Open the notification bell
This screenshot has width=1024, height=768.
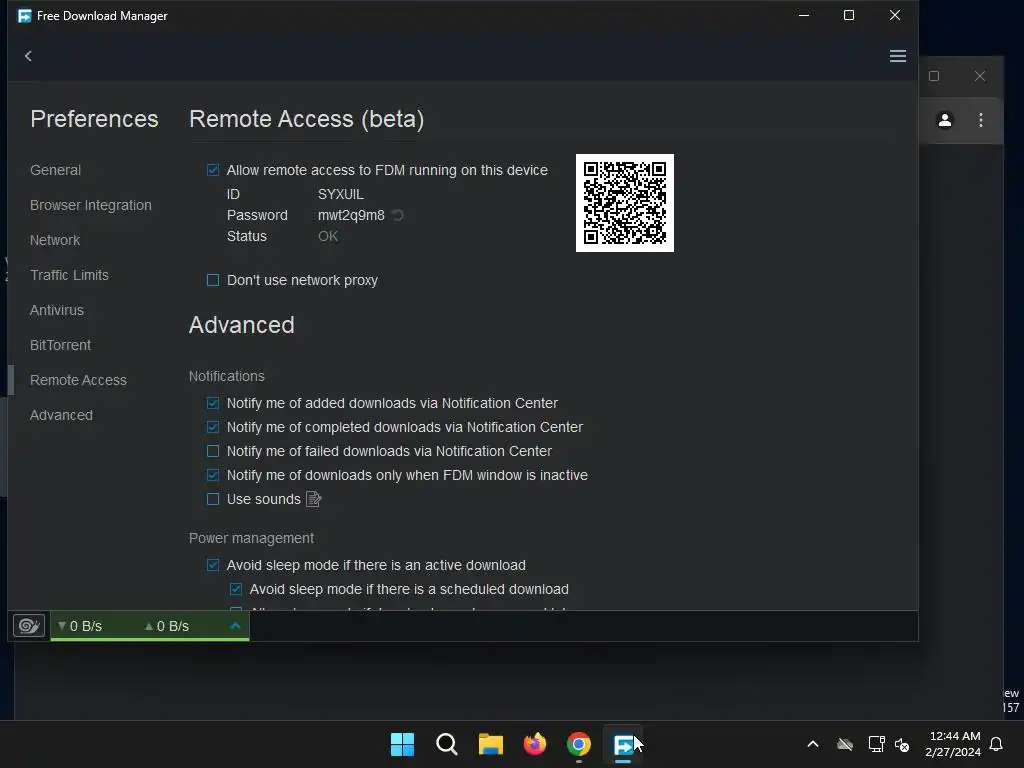click(997, 744)
